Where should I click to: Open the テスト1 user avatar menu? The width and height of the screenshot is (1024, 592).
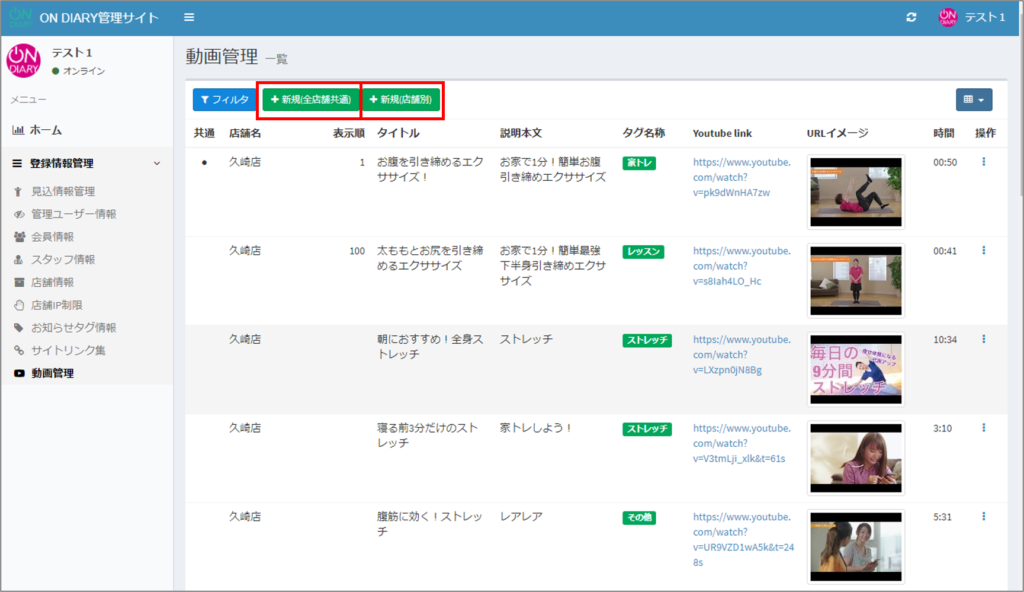pos(971,18)
